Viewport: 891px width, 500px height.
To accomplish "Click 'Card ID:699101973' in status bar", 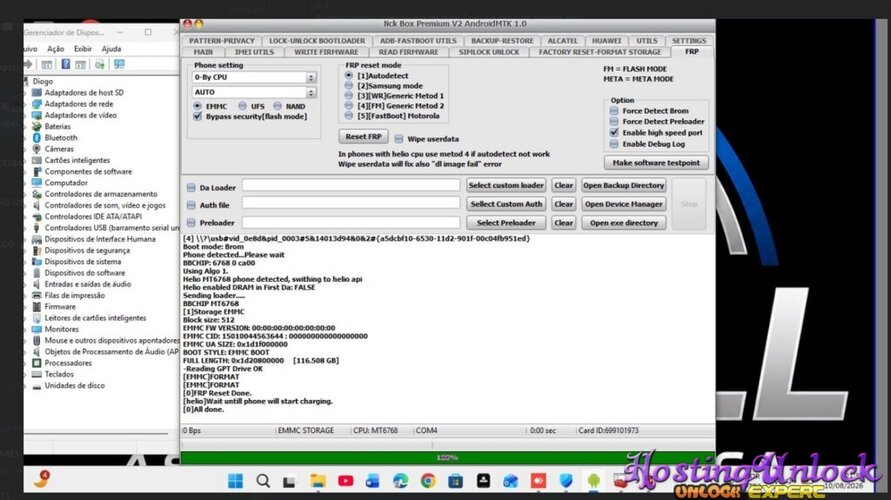I will coord(608,431).
